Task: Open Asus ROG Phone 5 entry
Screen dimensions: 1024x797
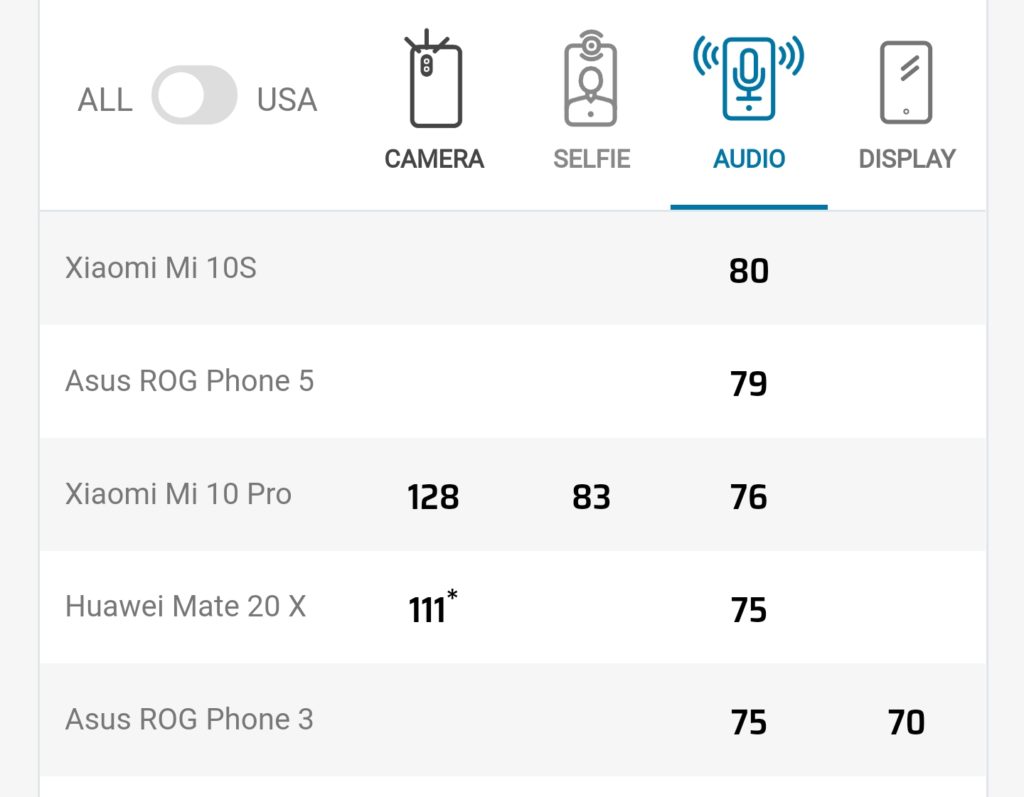Action: [189, 381]
